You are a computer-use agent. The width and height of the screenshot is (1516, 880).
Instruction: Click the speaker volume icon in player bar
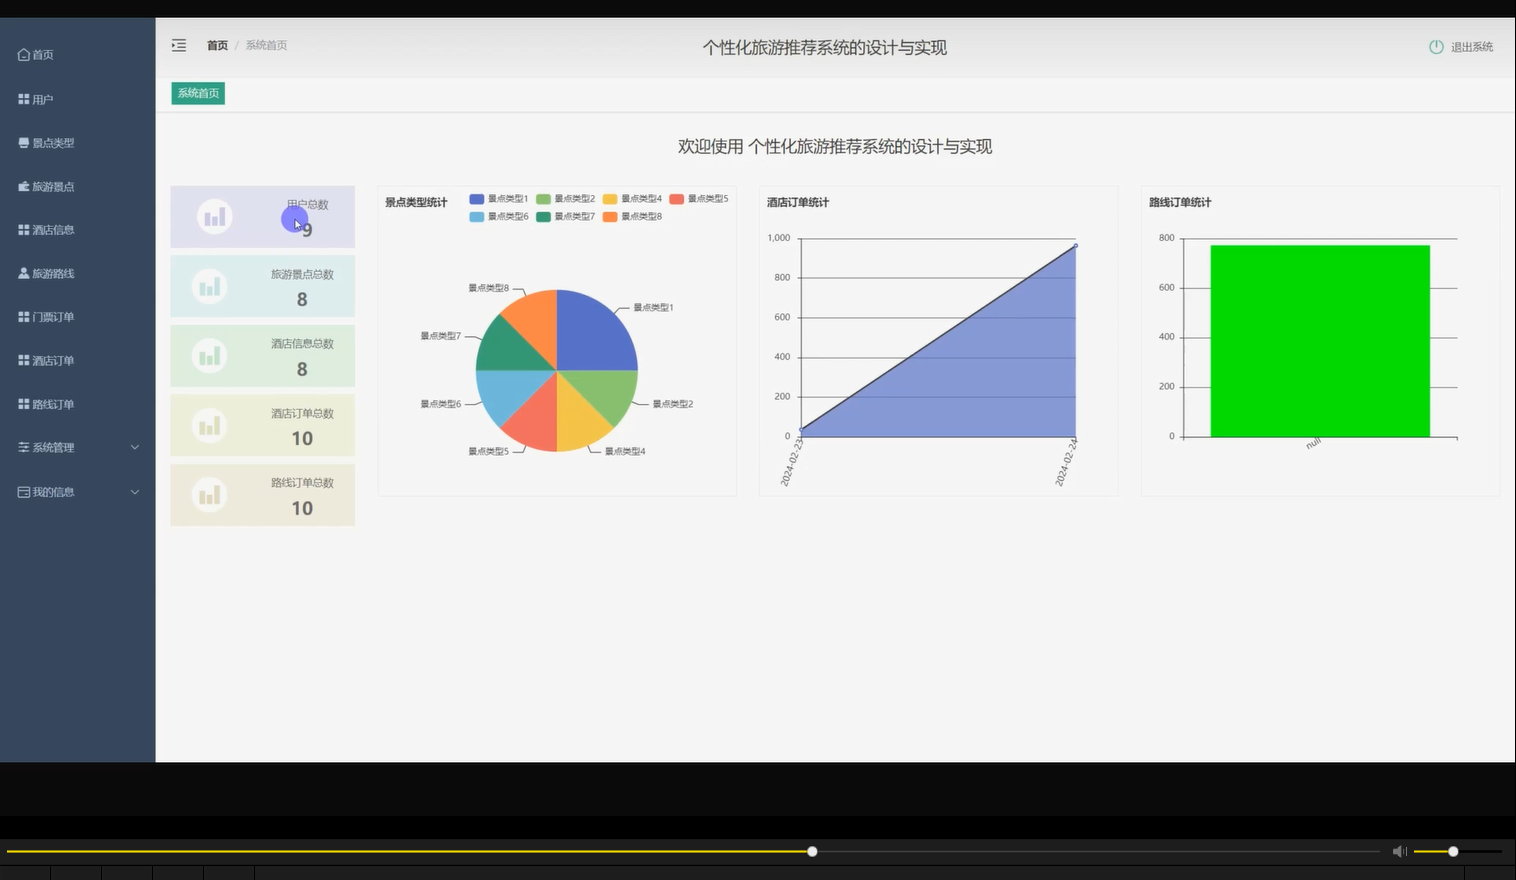(x=1400, y=851)
